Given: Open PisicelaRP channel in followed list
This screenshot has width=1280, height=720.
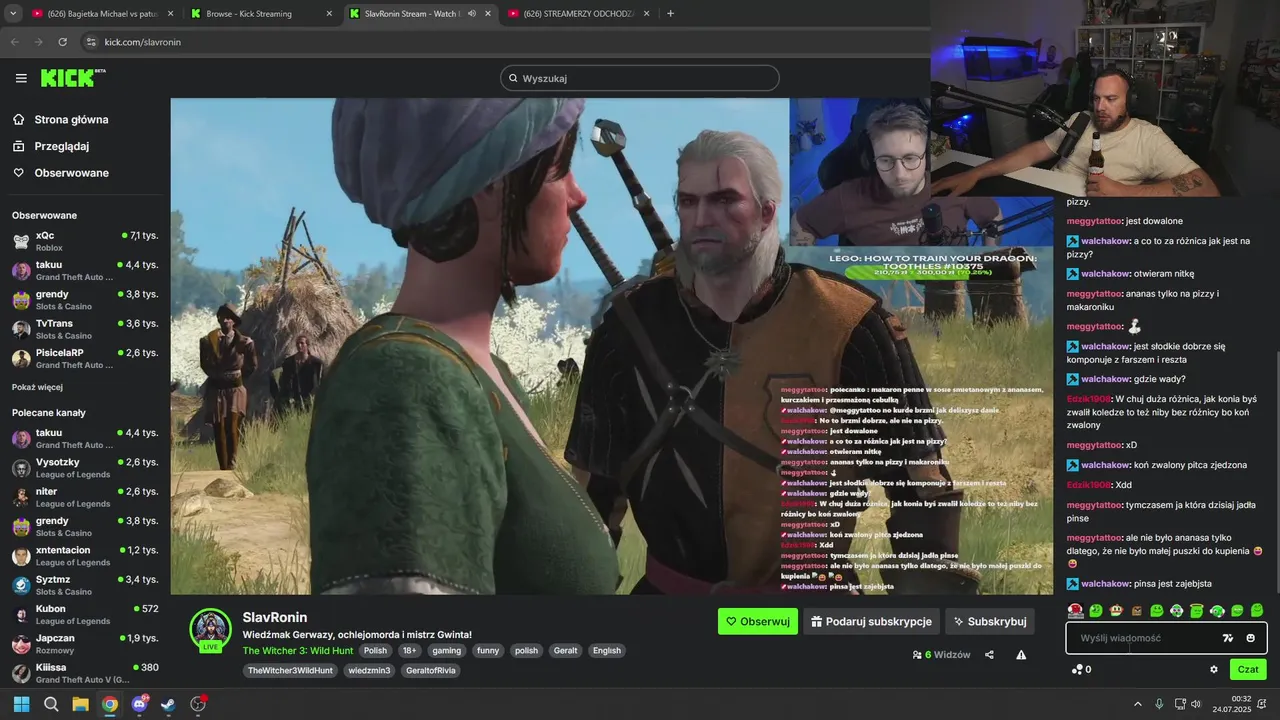Looking at the screenshot, I should 85,358.
